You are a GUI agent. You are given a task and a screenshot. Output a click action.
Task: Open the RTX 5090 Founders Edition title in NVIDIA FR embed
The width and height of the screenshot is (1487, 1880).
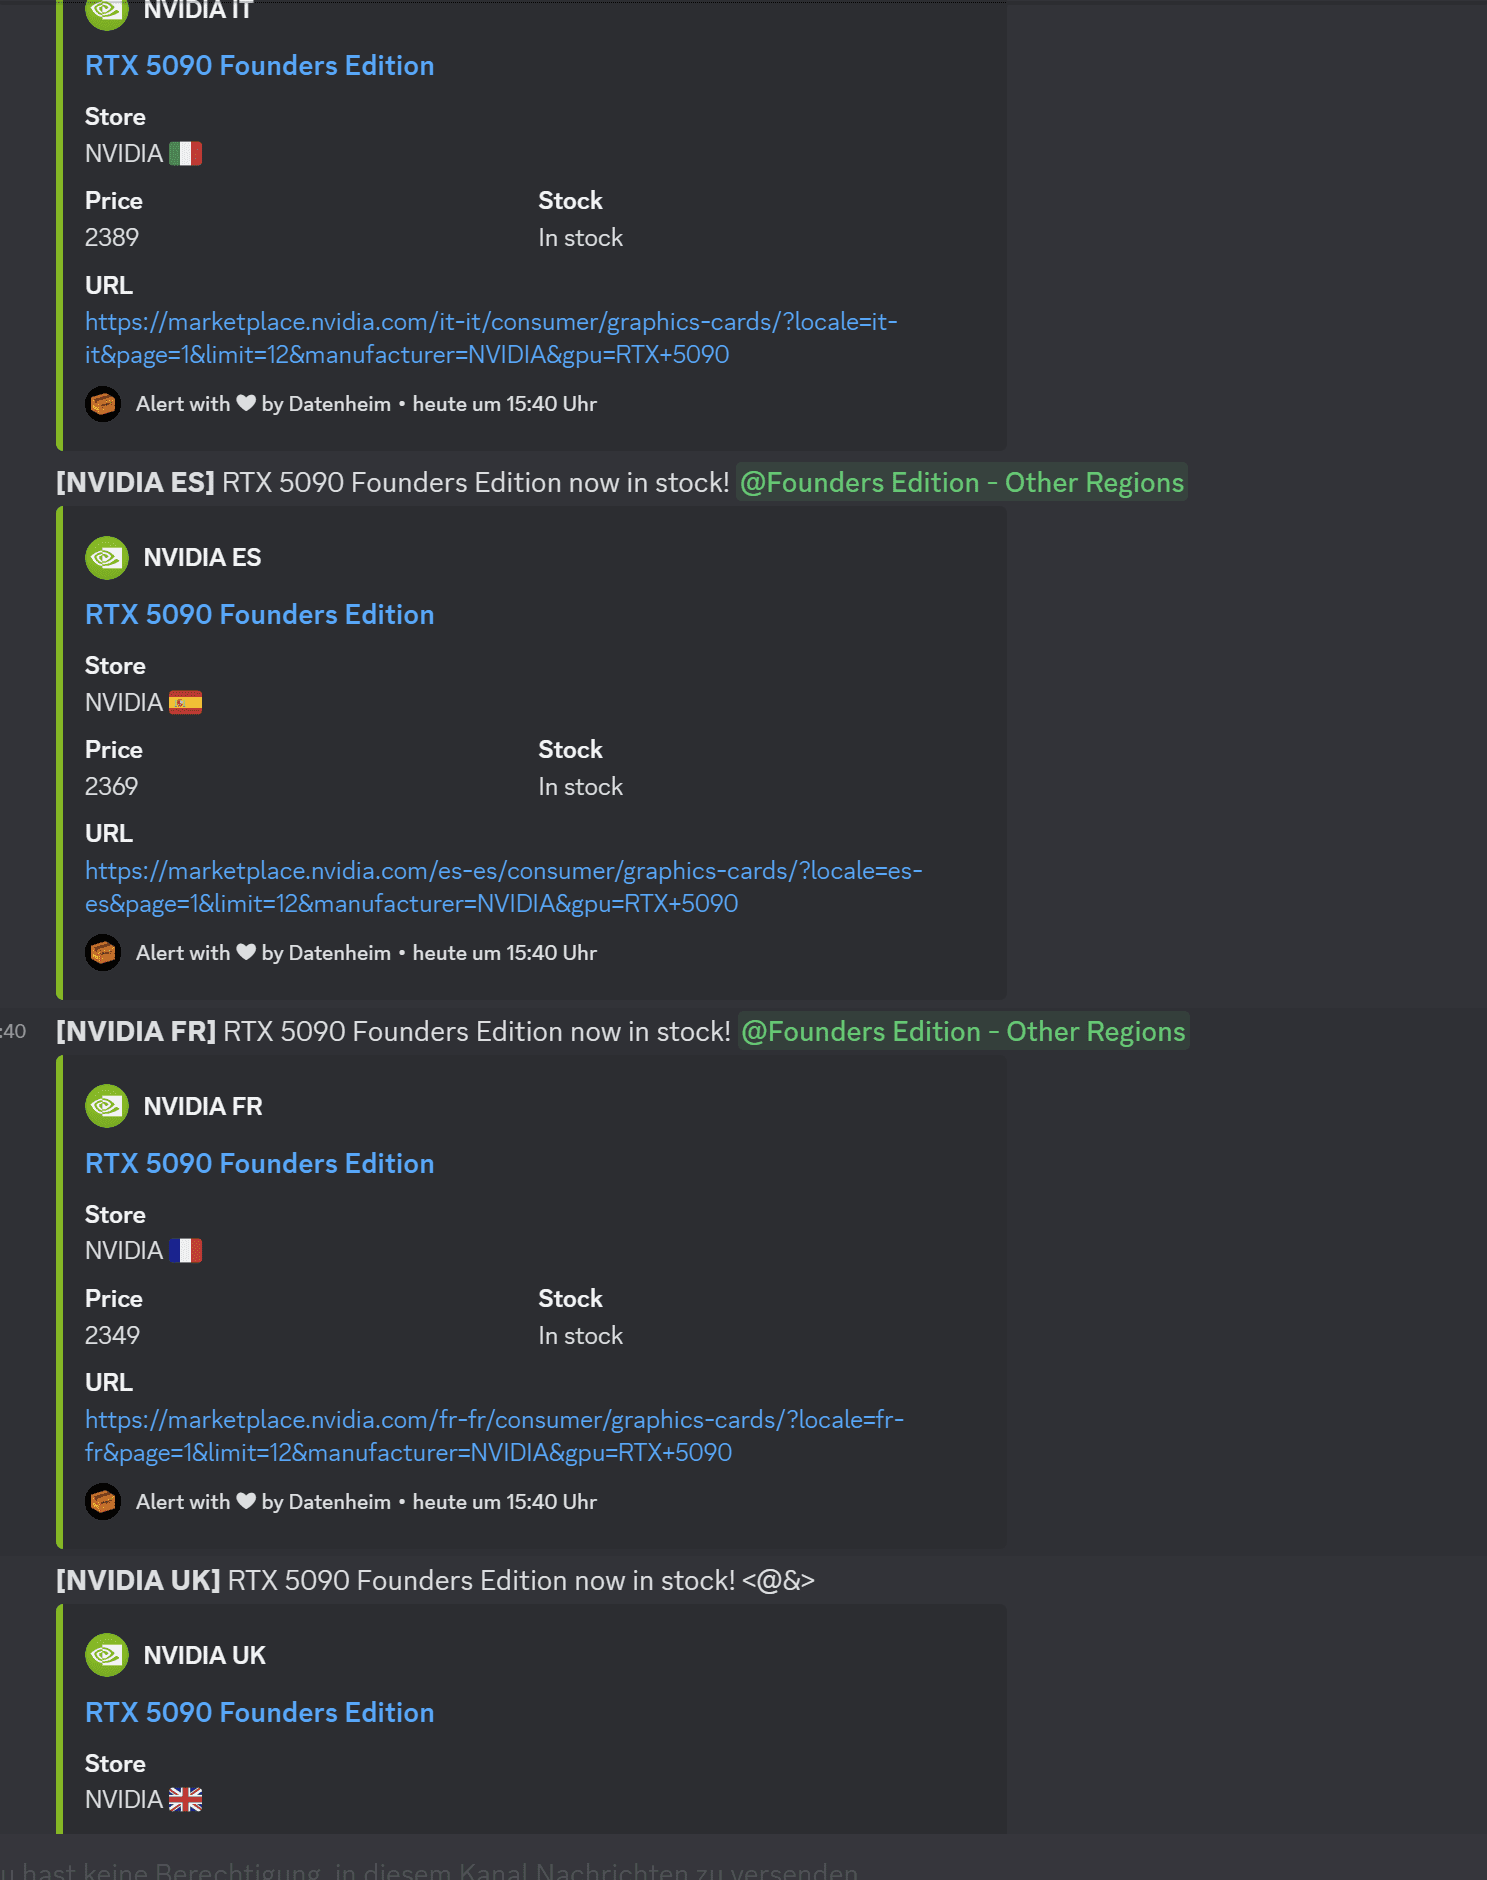pos(260,1164)
